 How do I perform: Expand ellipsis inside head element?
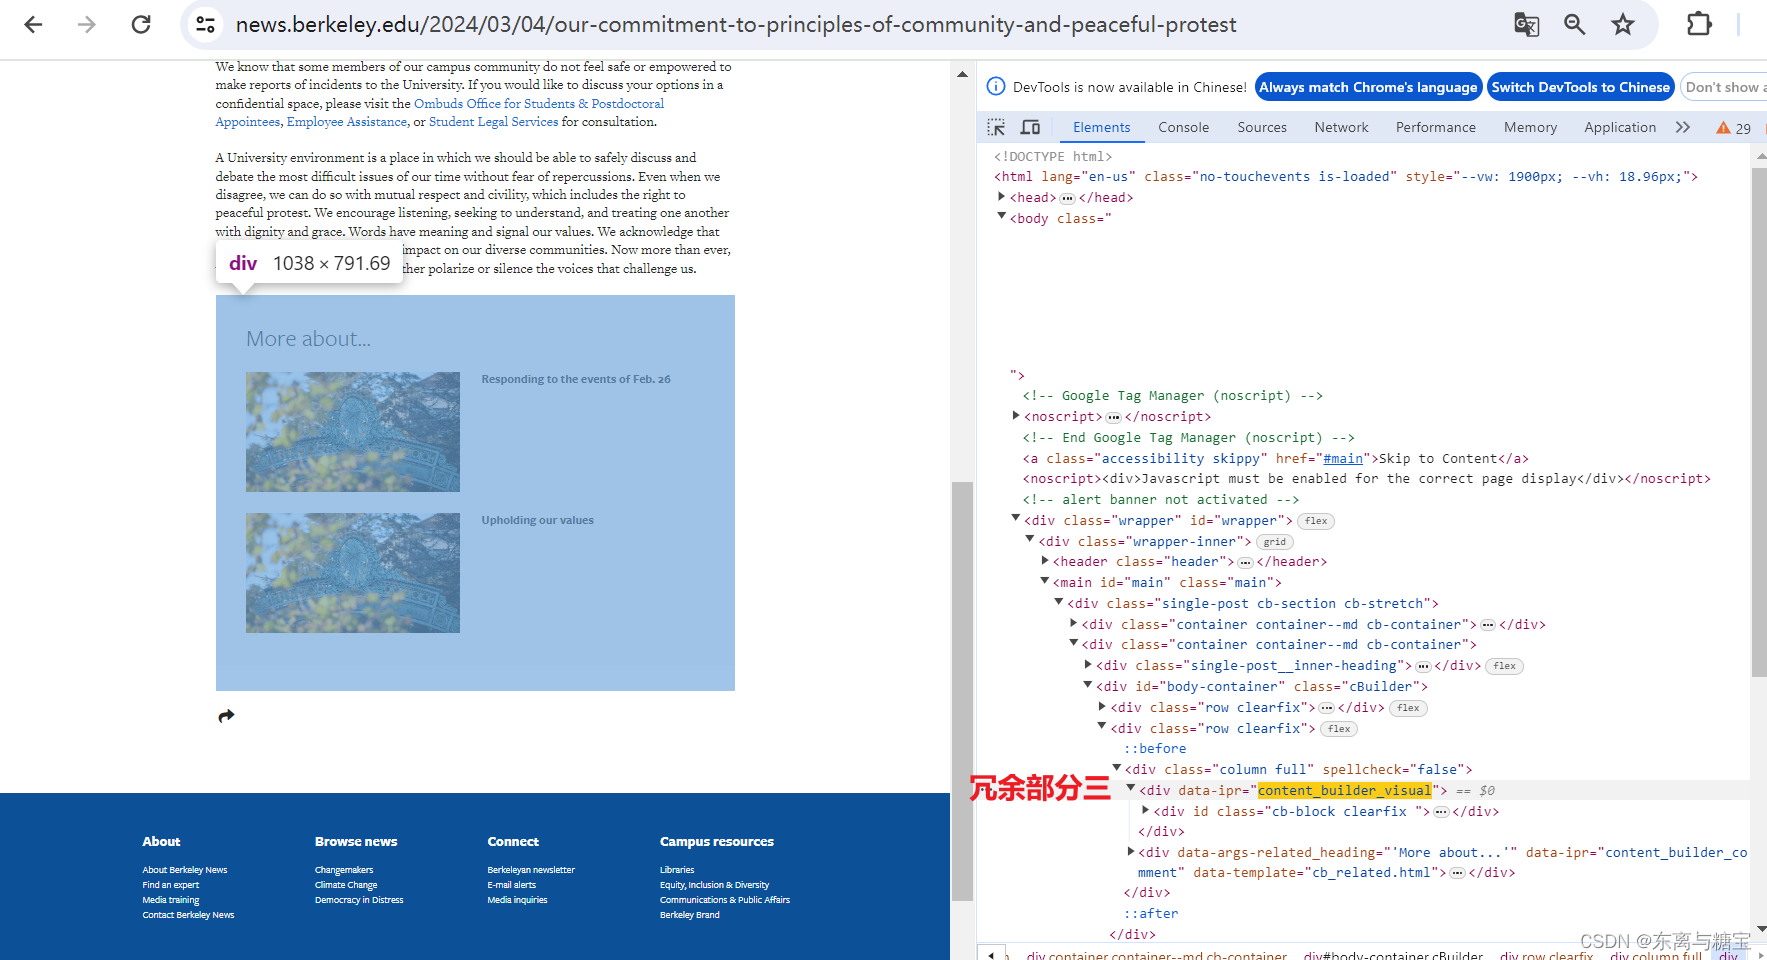click(x=1067, y=198)
